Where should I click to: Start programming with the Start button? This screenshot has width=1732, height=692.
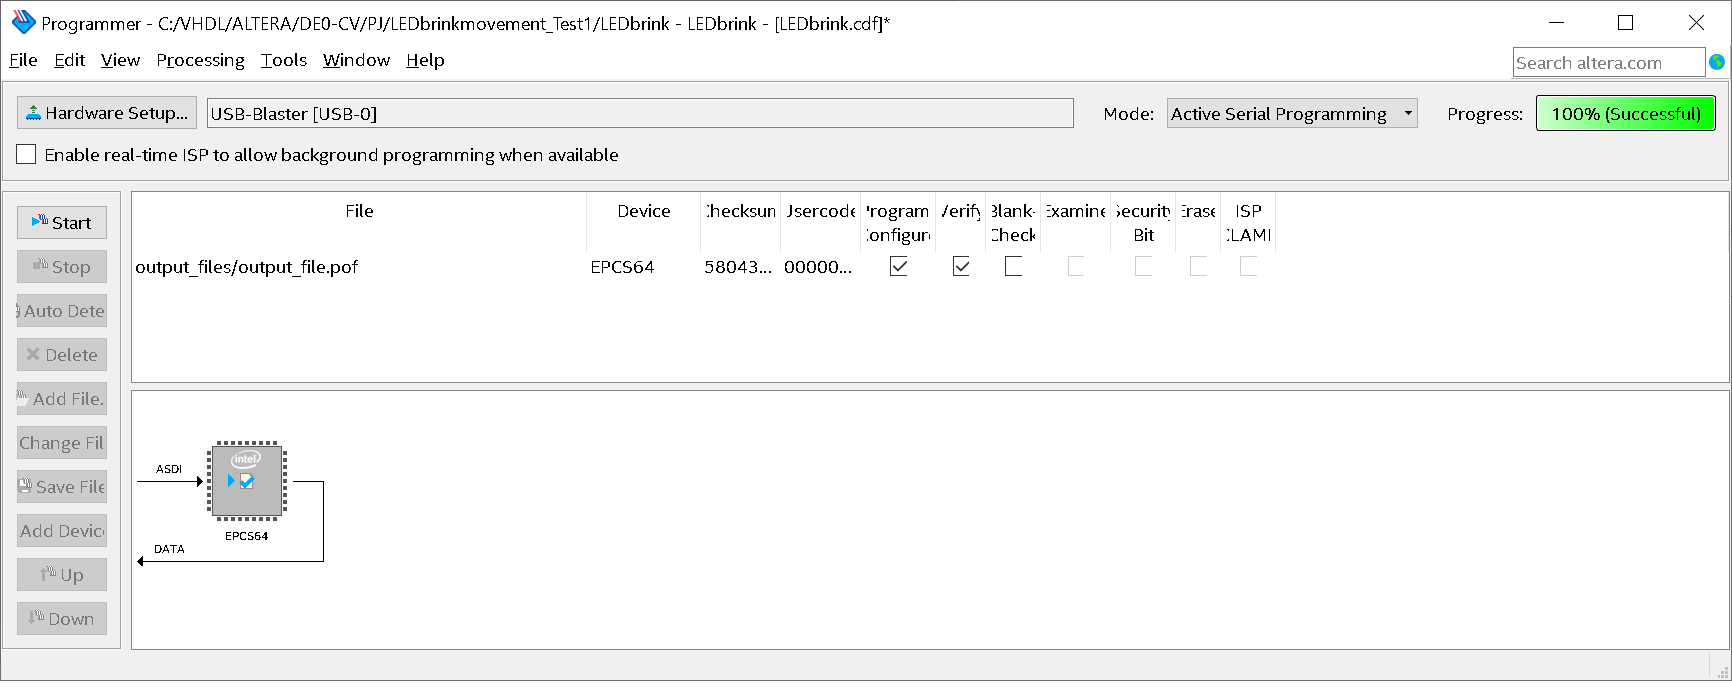tap(62, 222)
